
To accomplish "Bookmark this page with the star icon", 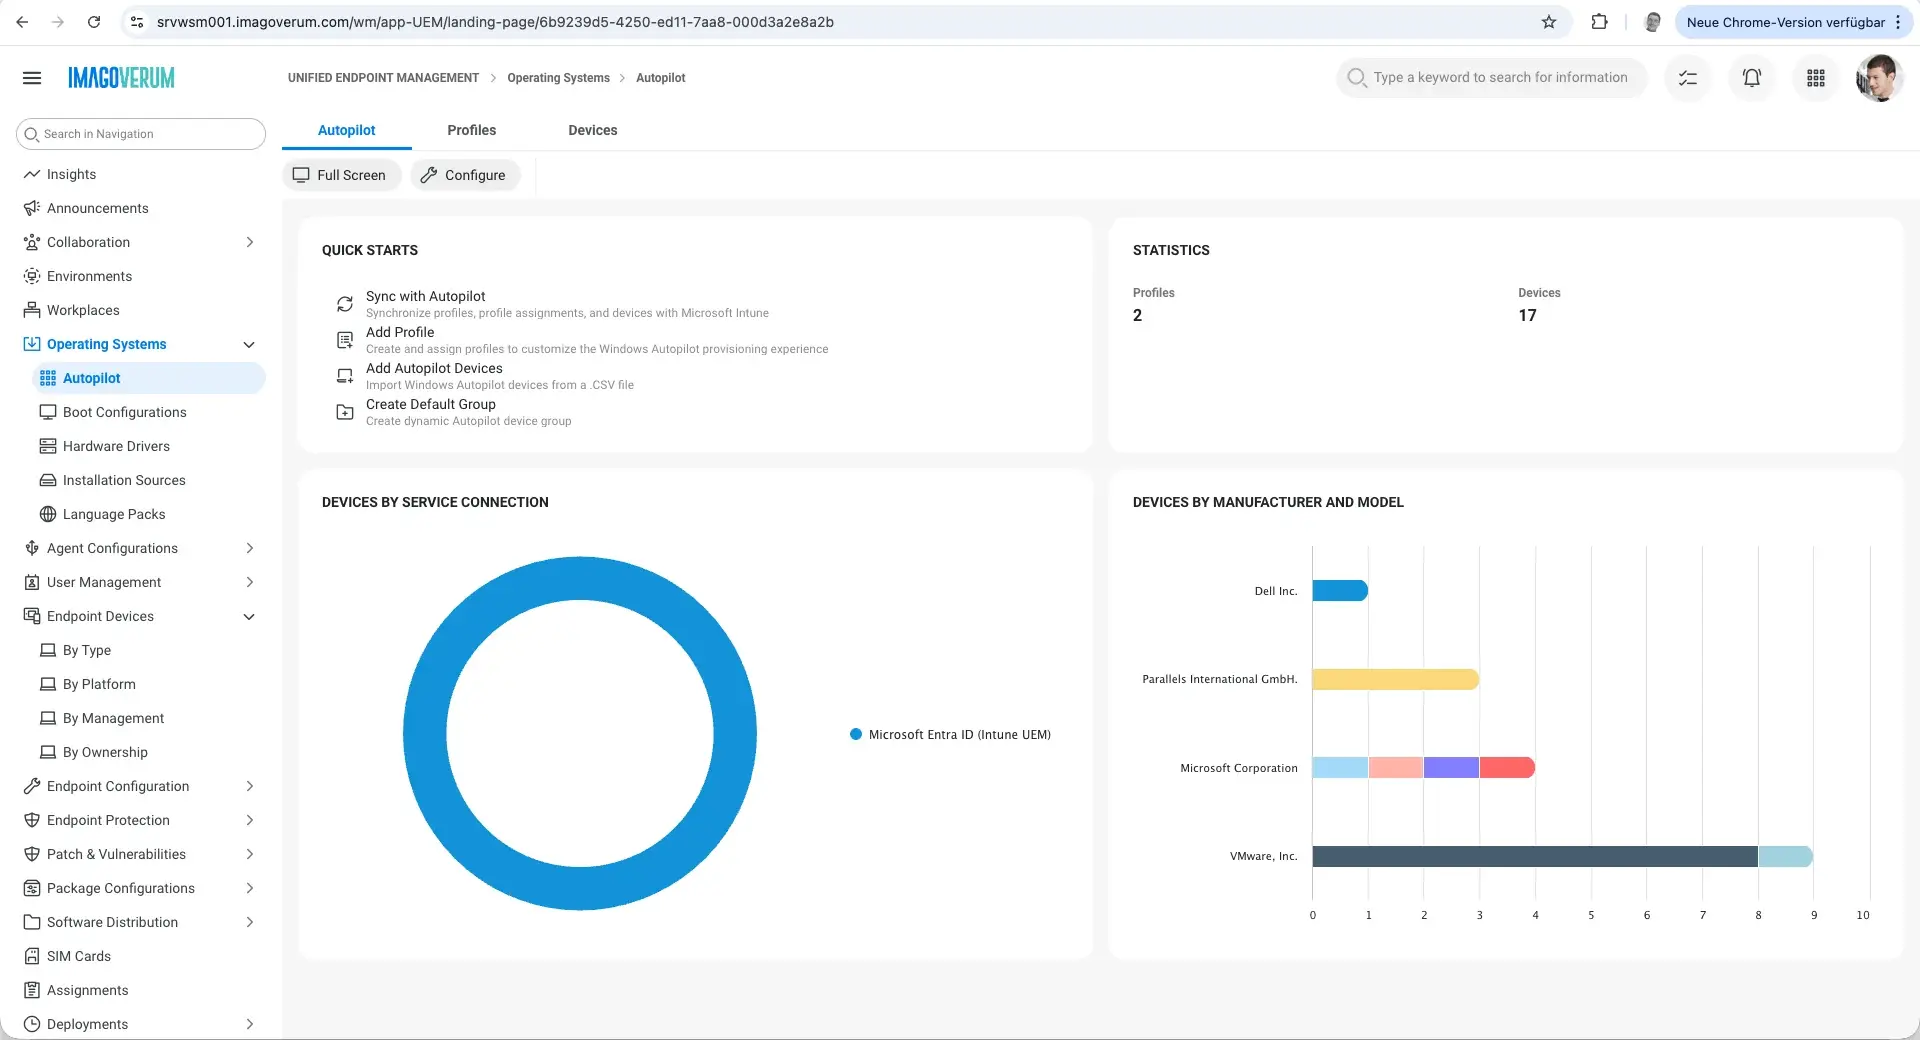I will point(1548,22).
